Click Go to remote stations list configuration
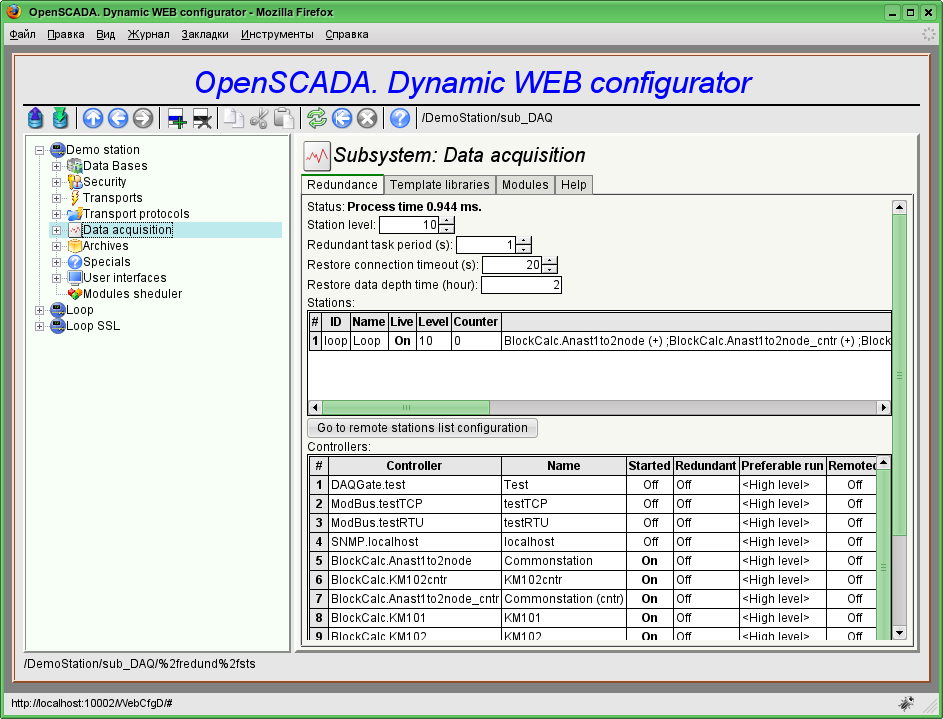The width and height of the screenshot is (943, 719). [x=422, y=427]
